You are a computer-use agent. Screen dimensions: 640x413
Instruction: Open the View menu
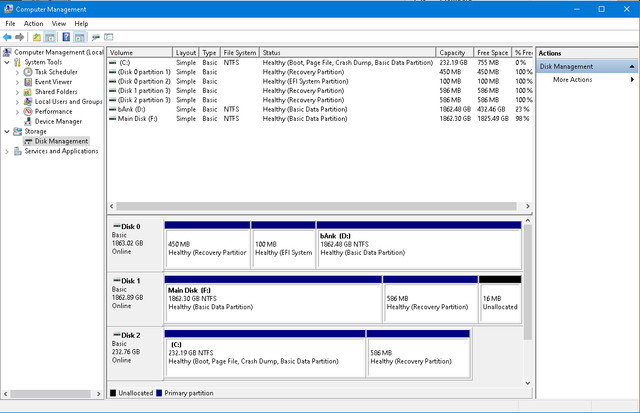[x=59, y=24]
